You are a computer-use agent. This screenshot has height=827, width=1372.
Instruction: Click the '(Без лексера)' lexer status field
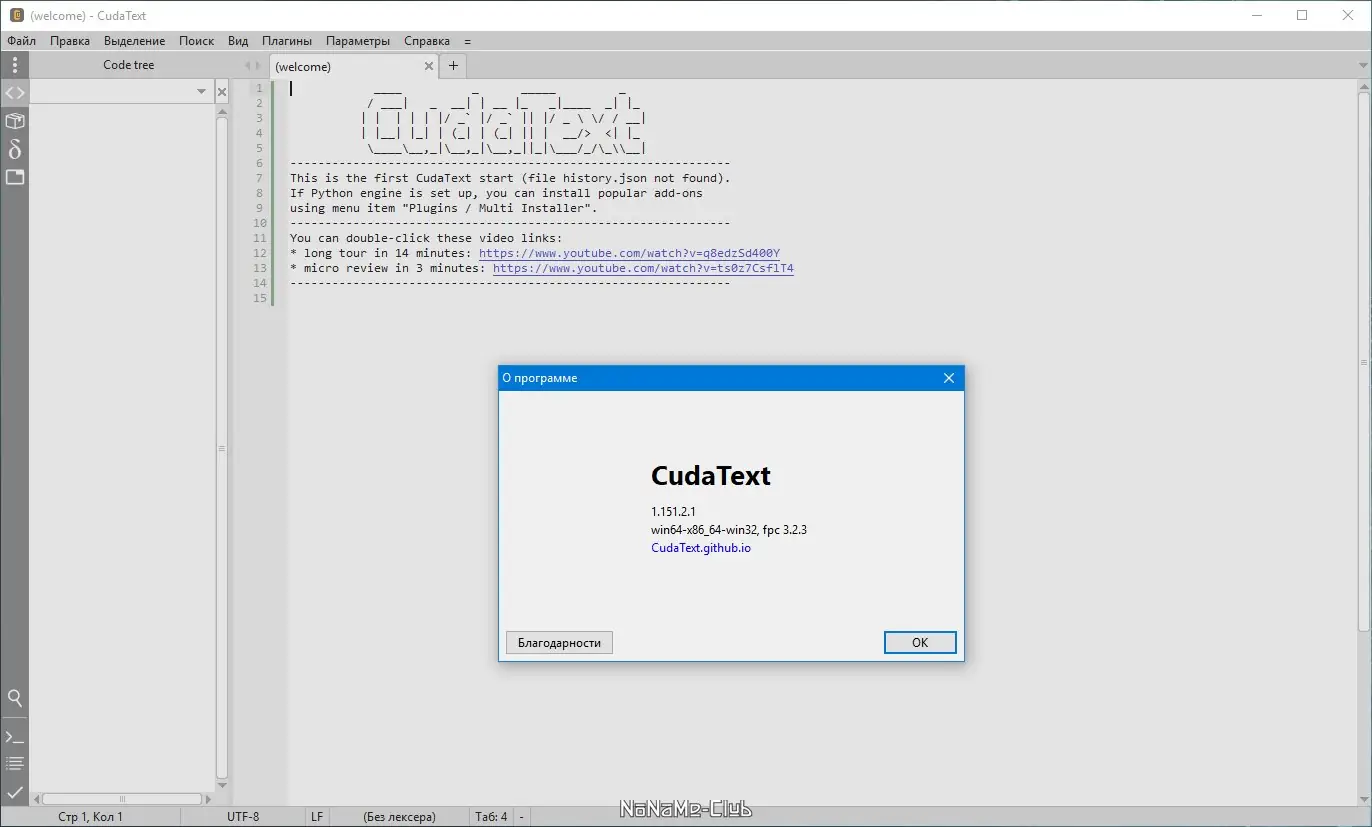400,817
